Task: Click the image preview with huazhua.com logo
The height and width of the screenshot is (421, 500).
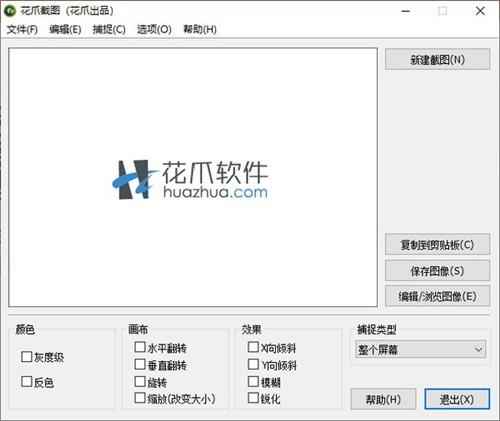Action: (x=193, y=177)
